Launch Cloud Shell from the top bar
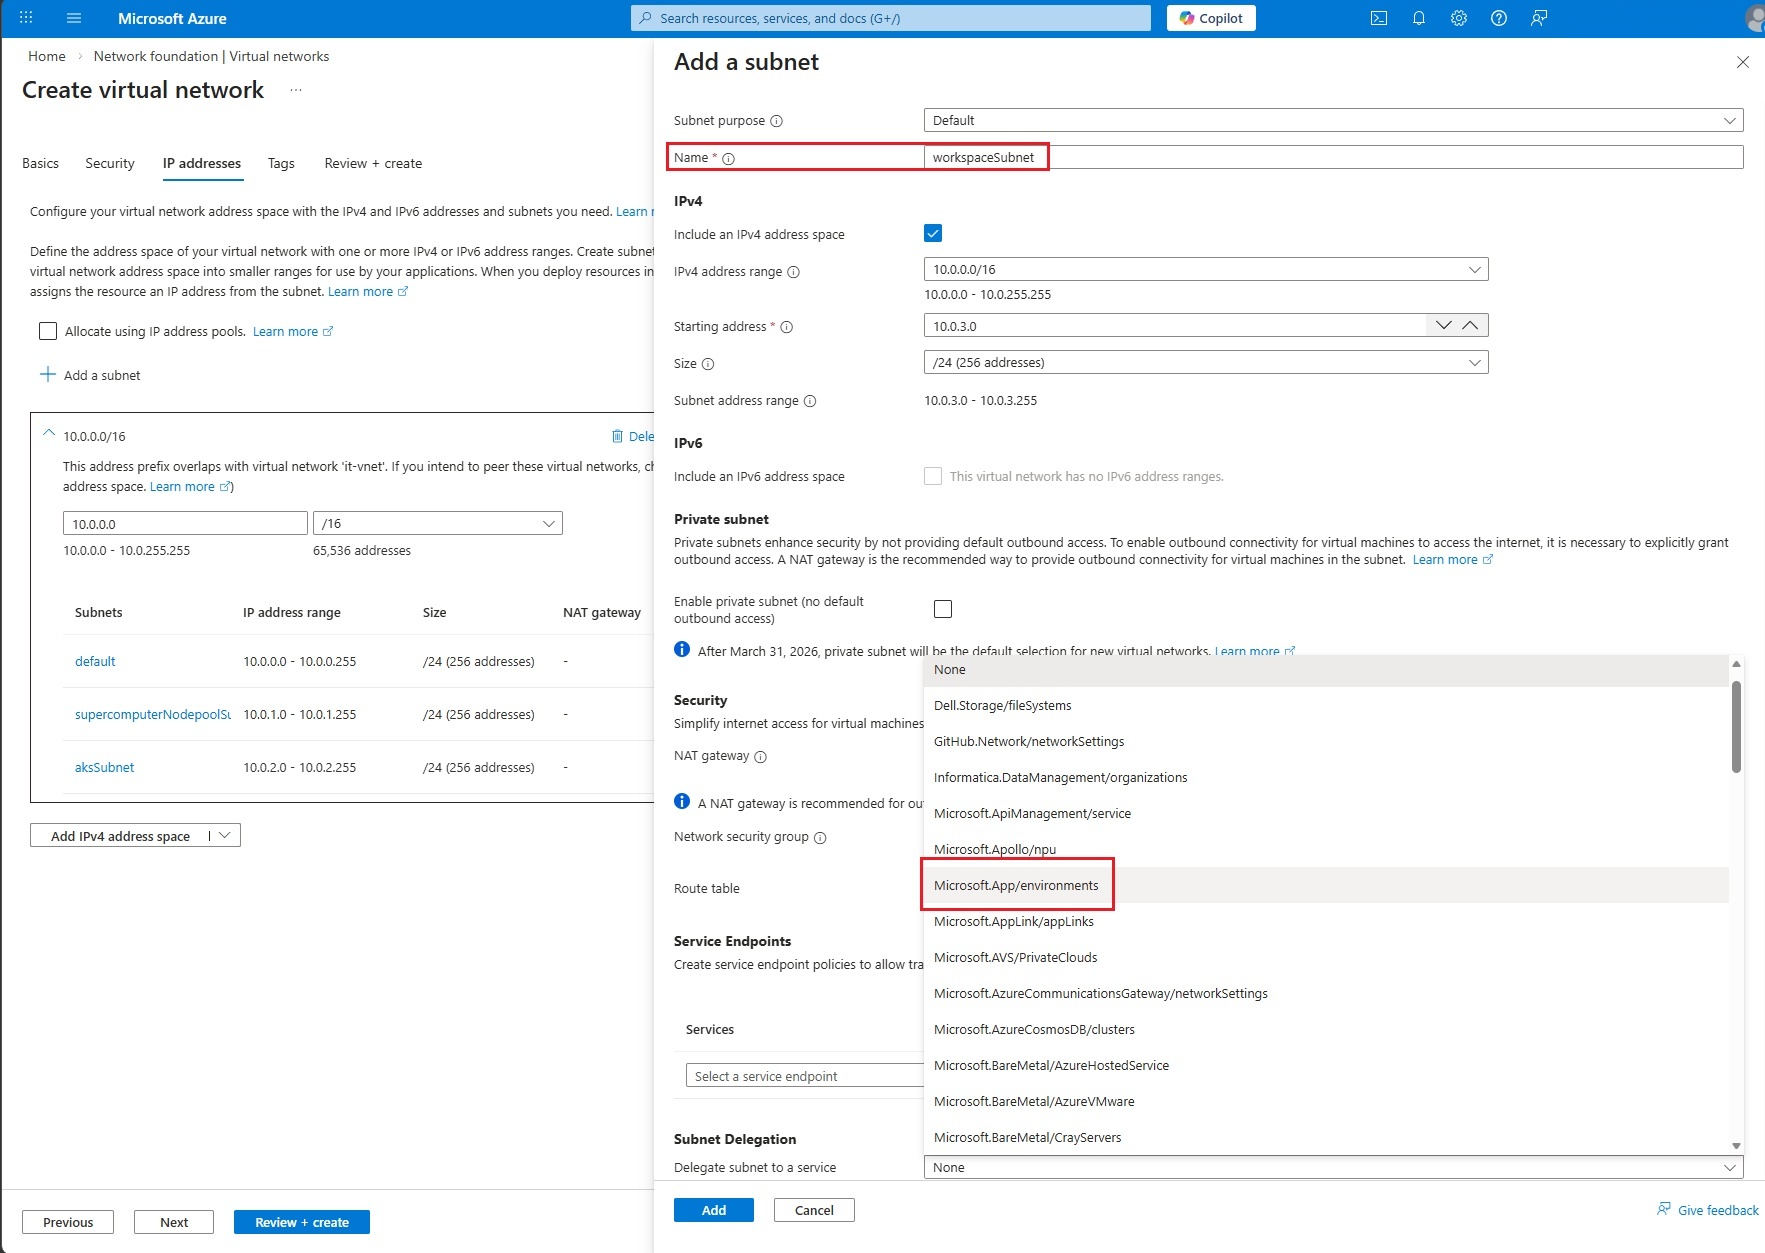Viewport: 1765px width, 1253px height. (x=1379, y=18)
